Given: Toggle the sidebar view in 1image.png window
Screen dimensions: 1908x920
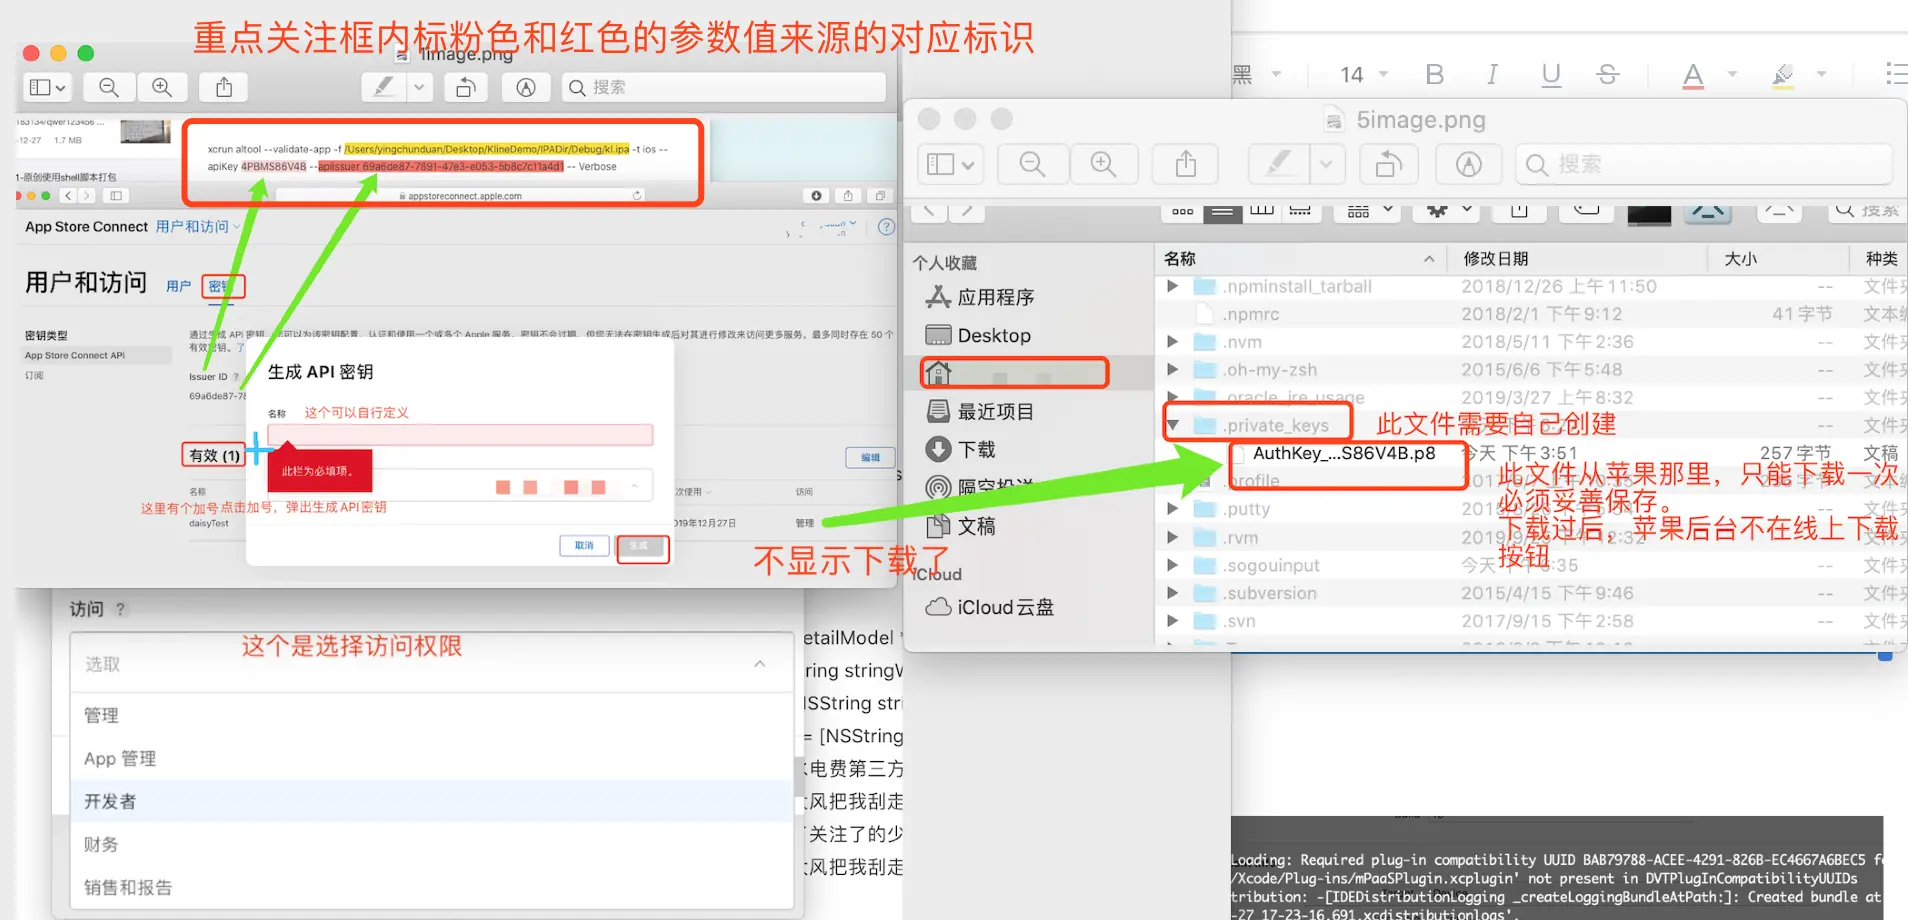Looking at the screenshot, I should (47, 88).
